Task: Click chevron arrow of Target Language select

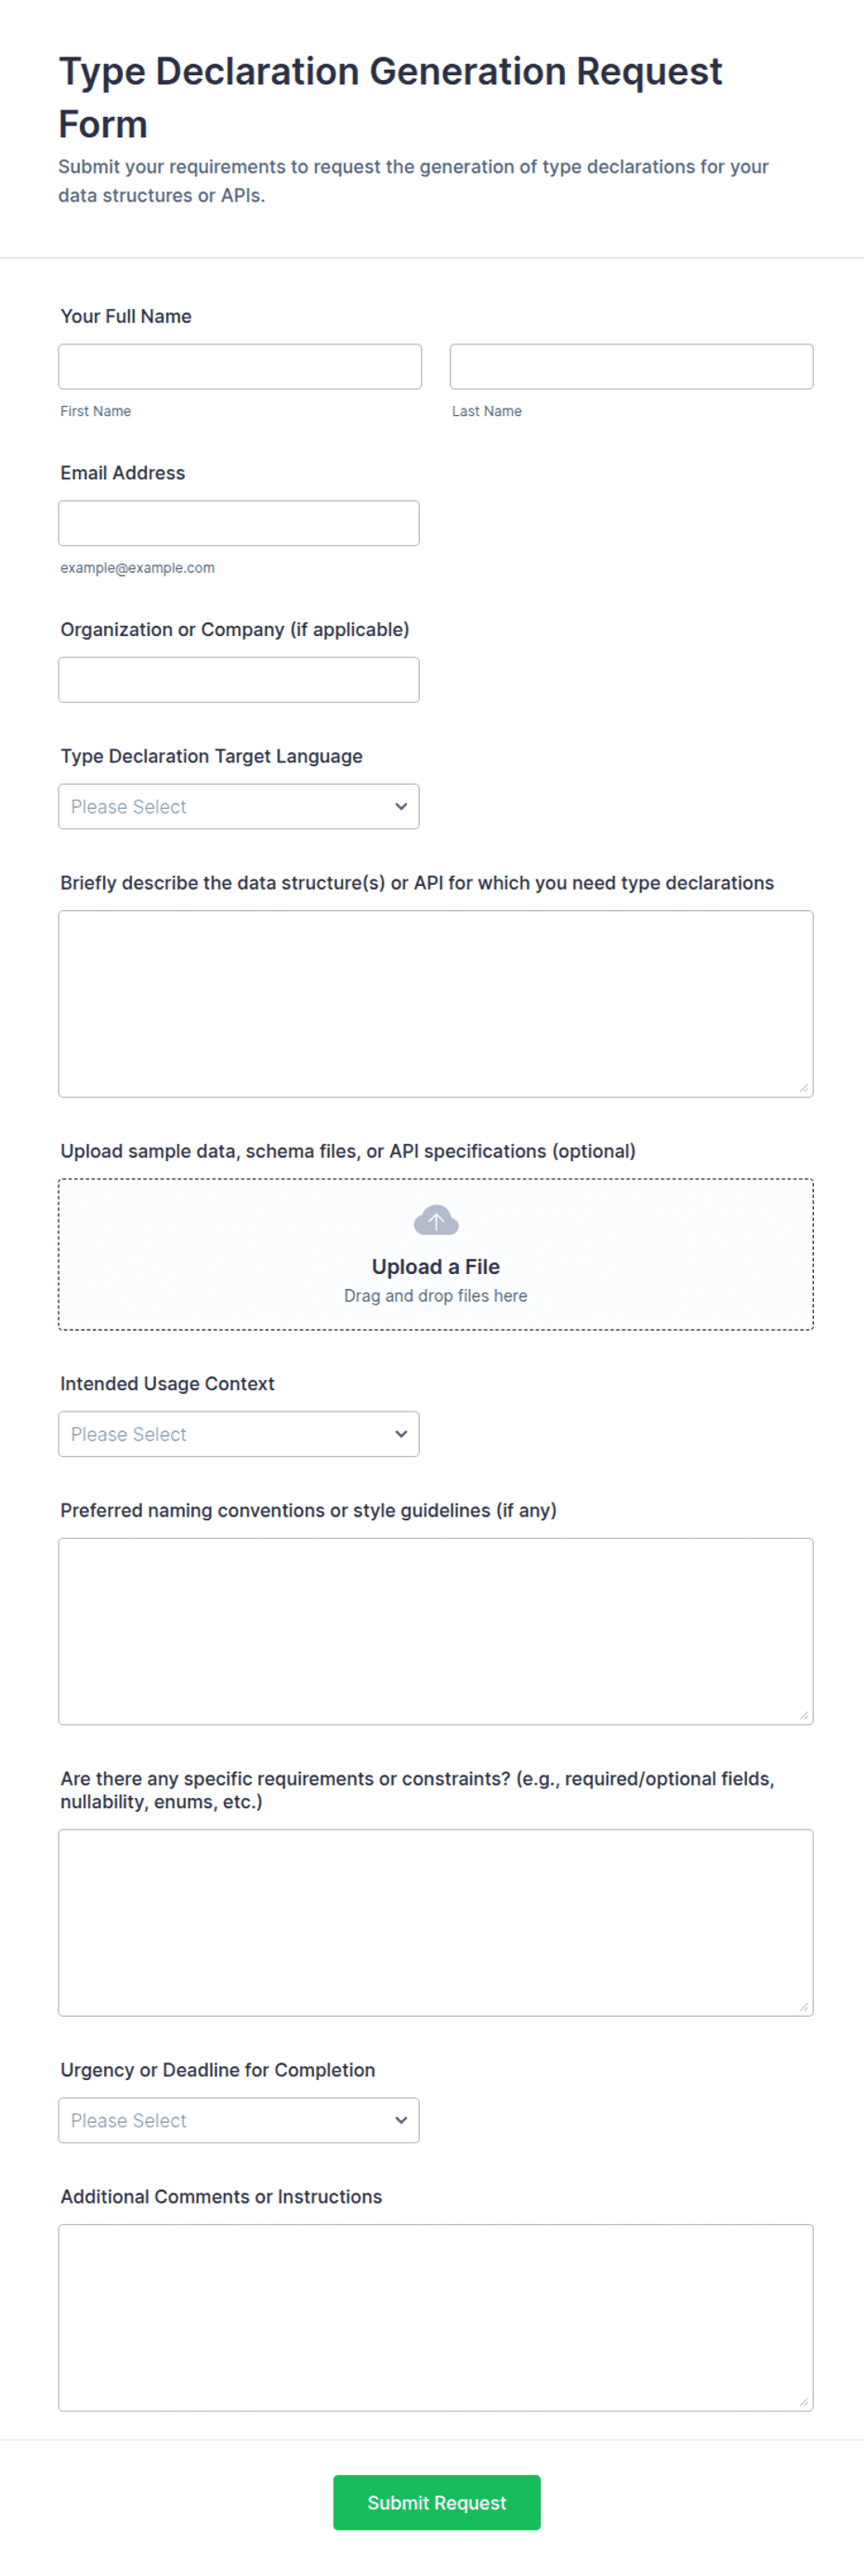Action: coord(401,806)
